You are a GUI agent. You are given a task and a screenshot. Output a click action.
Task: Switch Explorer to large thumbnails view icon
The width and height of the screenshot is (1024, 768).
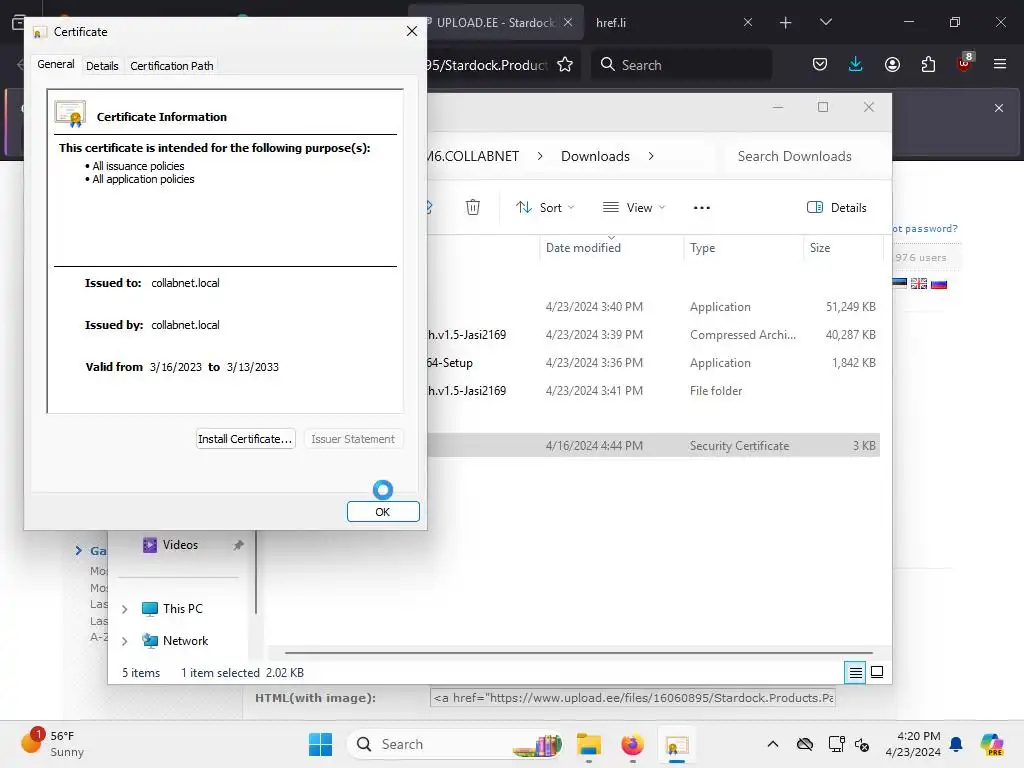877,672
